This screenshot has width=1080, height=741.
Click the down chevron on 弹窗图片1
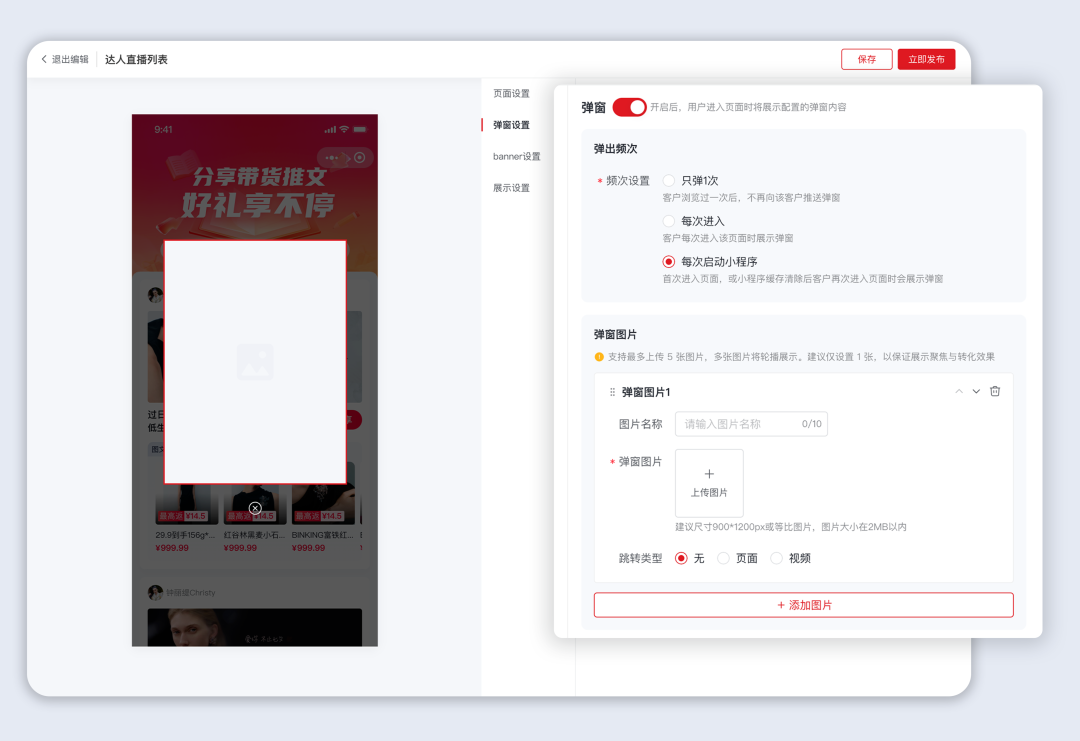[x=976, y=391]
